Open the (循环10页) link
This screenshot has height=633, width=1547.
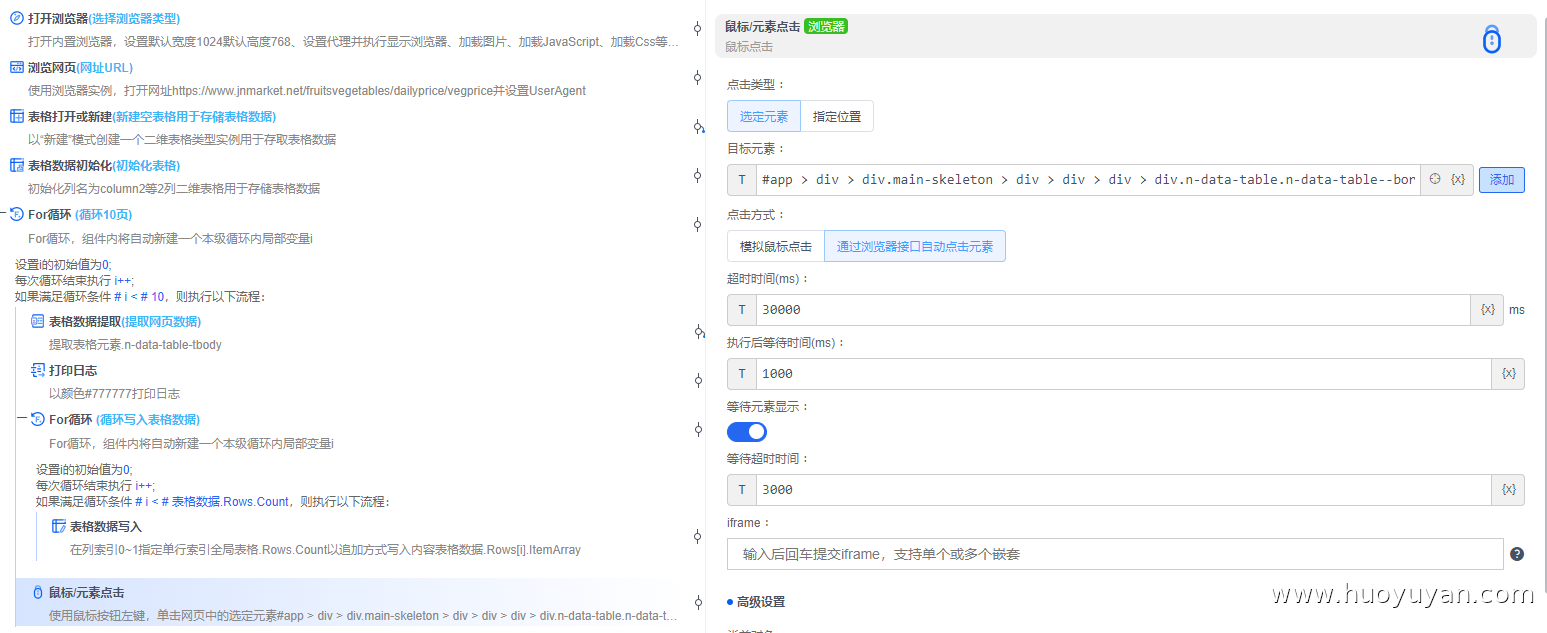[103, 214]
